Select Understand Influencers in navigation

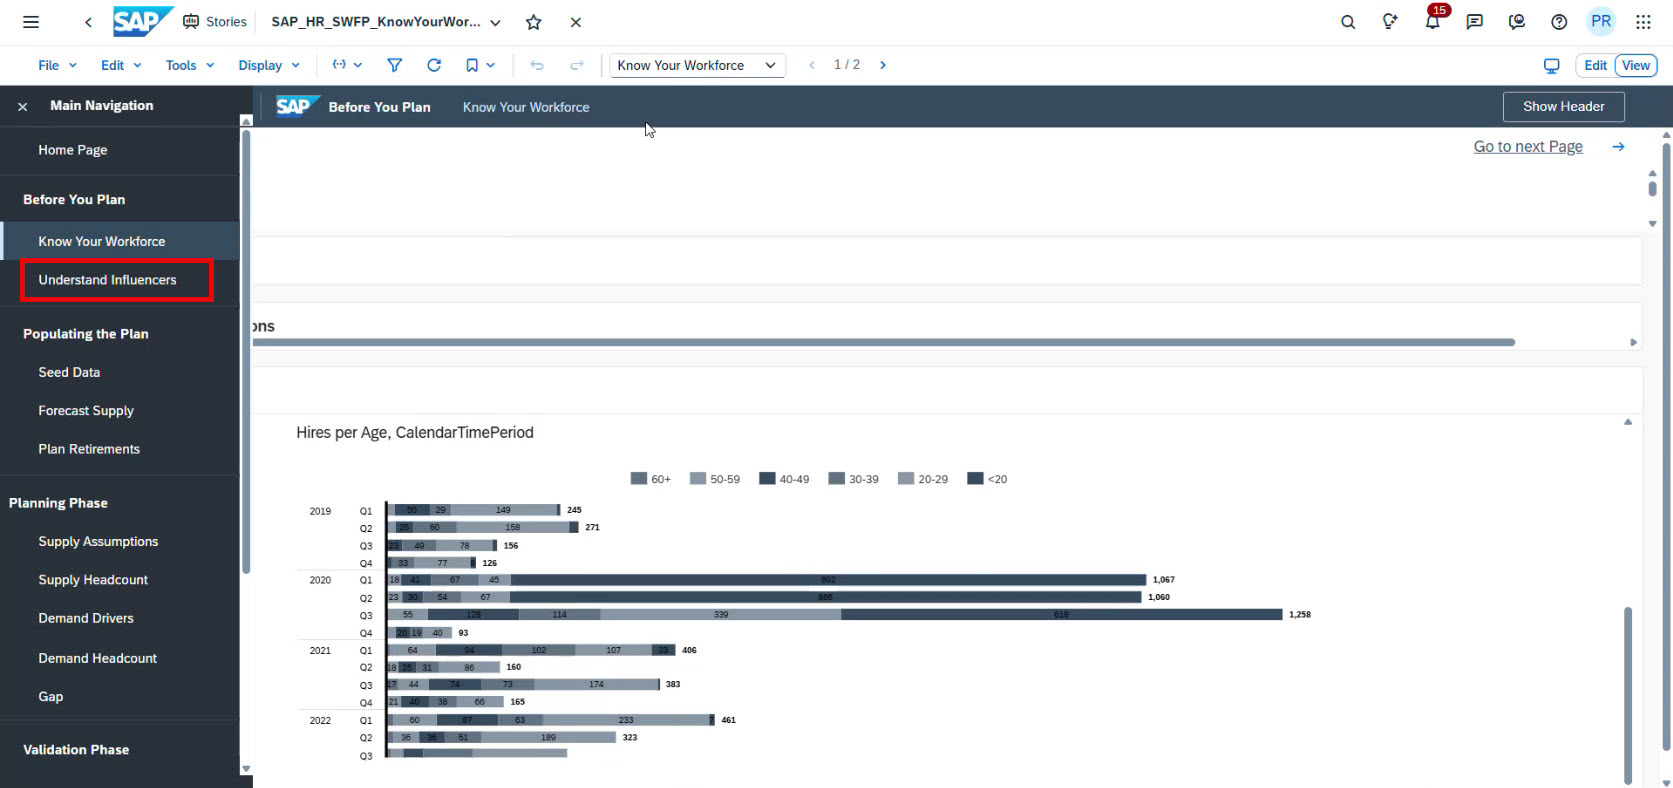tap(107, 280)
